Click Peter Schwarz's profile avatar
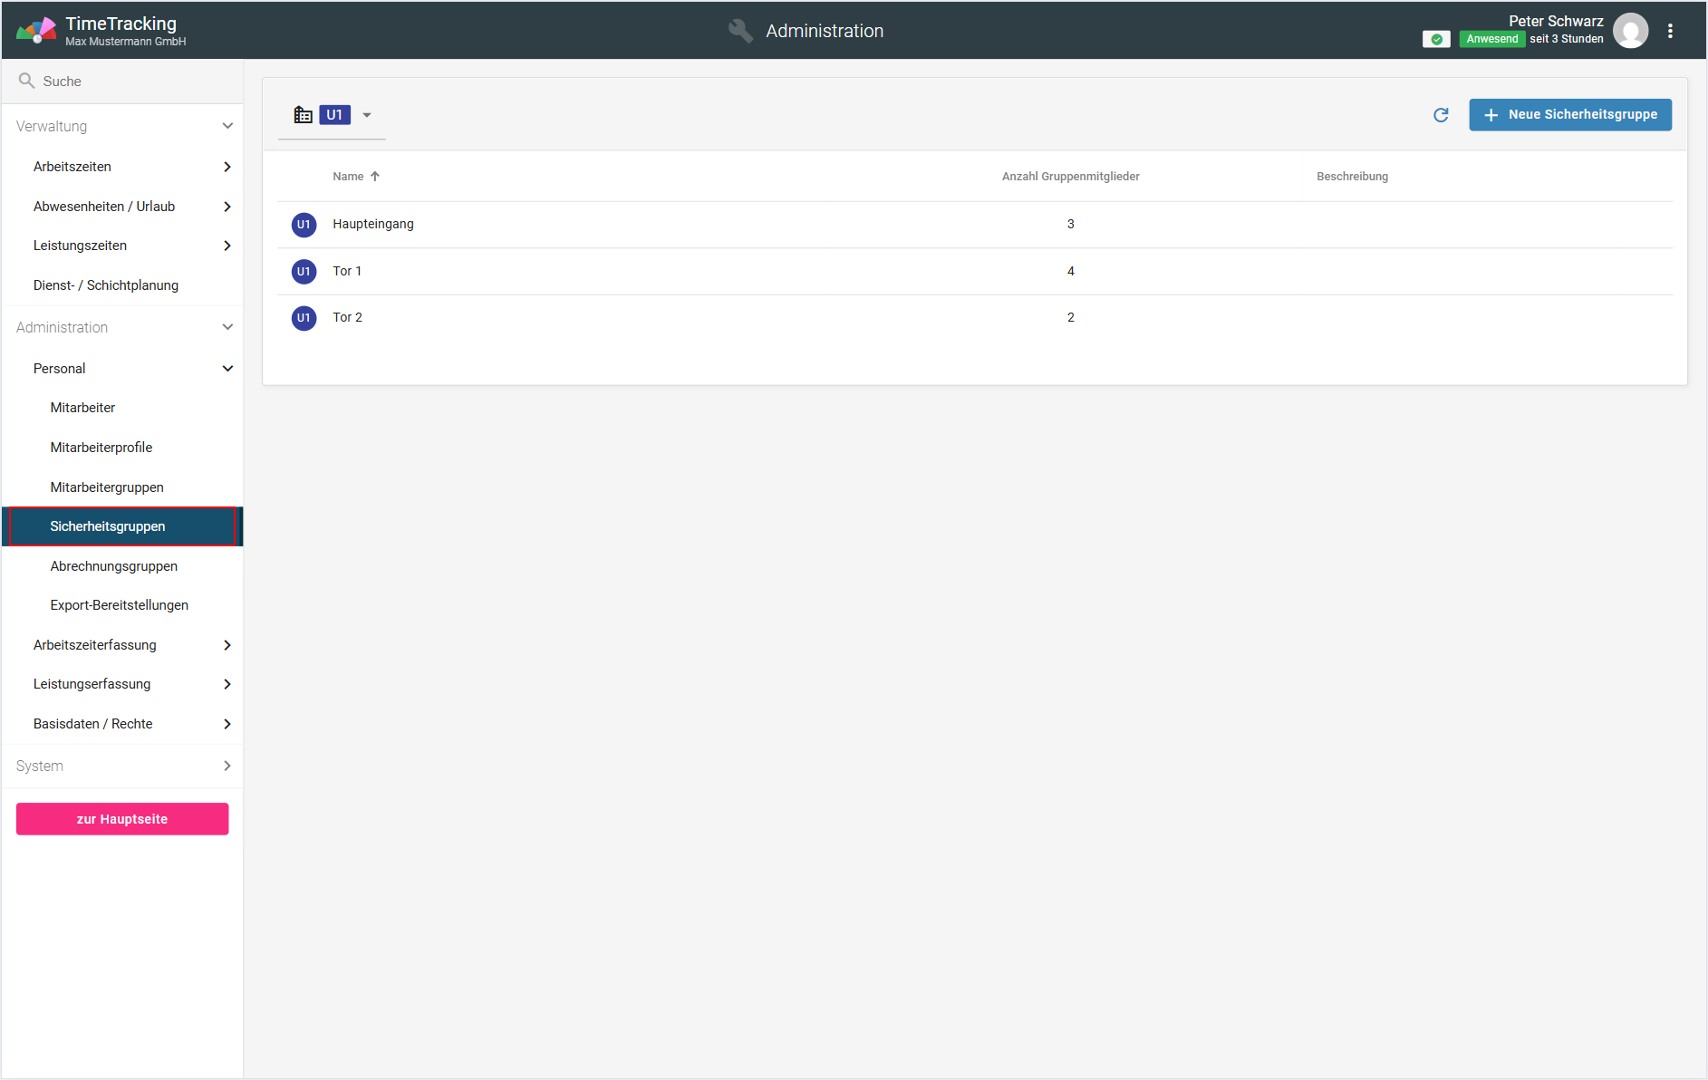 pyautogui.click(x=1630, y=31)
